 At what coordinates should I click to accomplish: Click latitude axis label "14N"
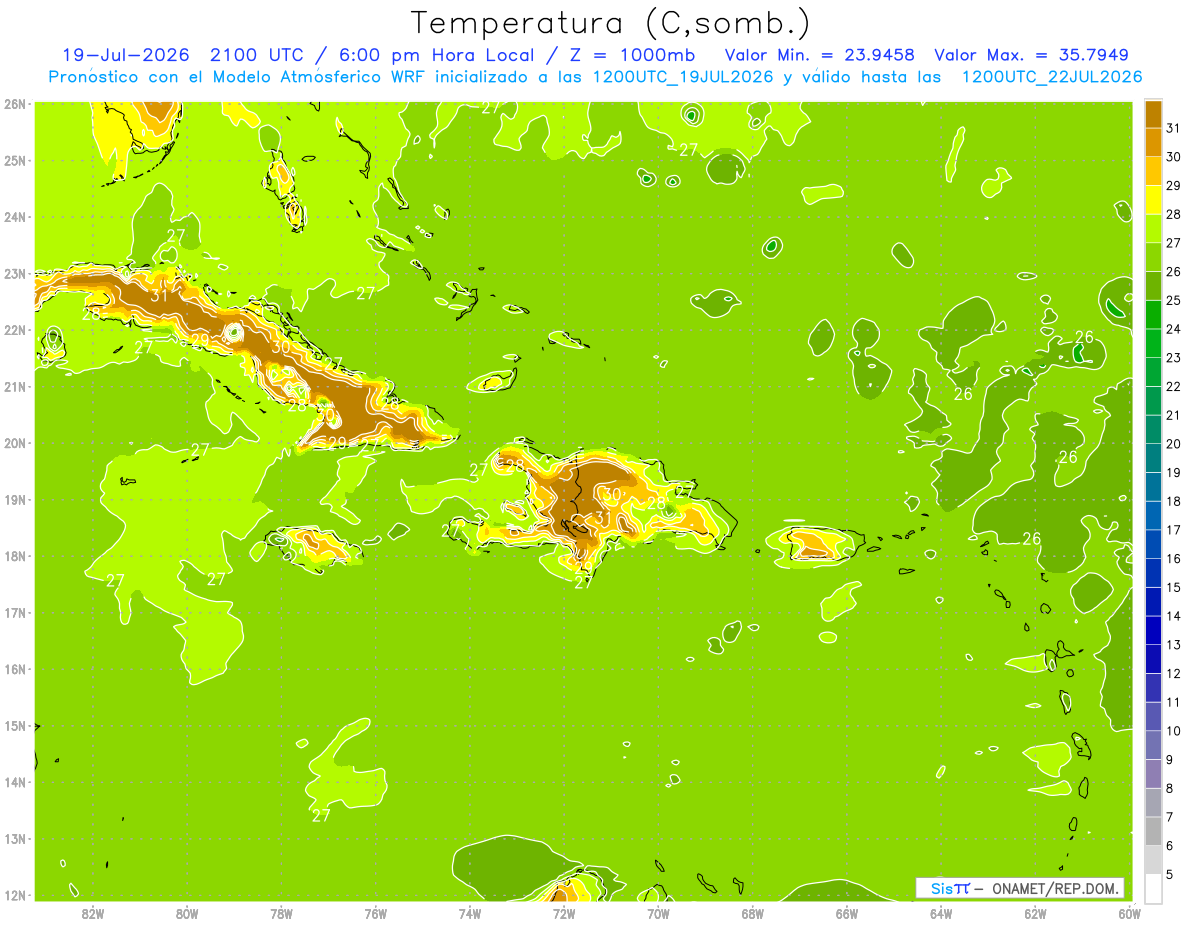tap(14, 782)
